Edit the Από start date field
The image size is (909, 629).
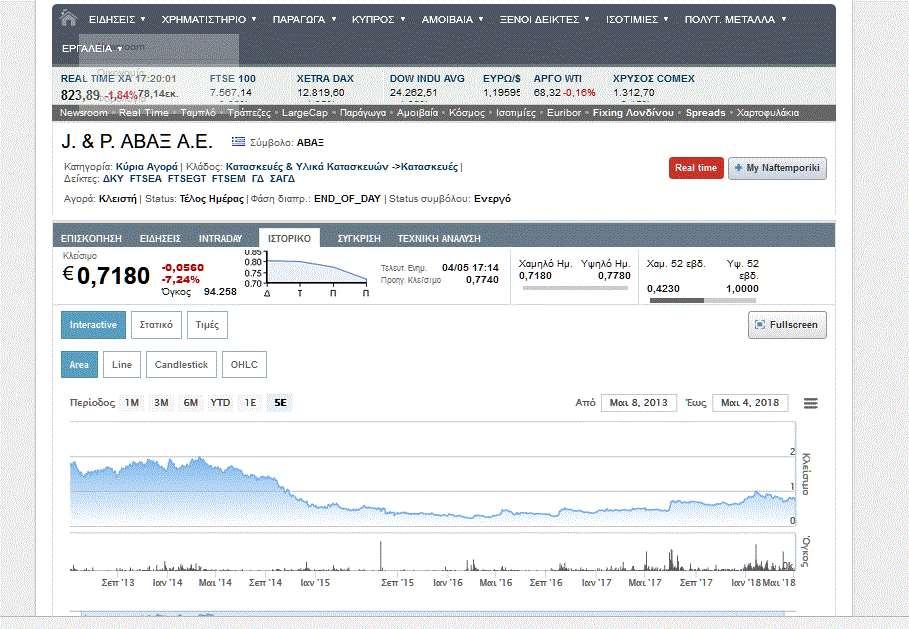[x=639, y=403]
